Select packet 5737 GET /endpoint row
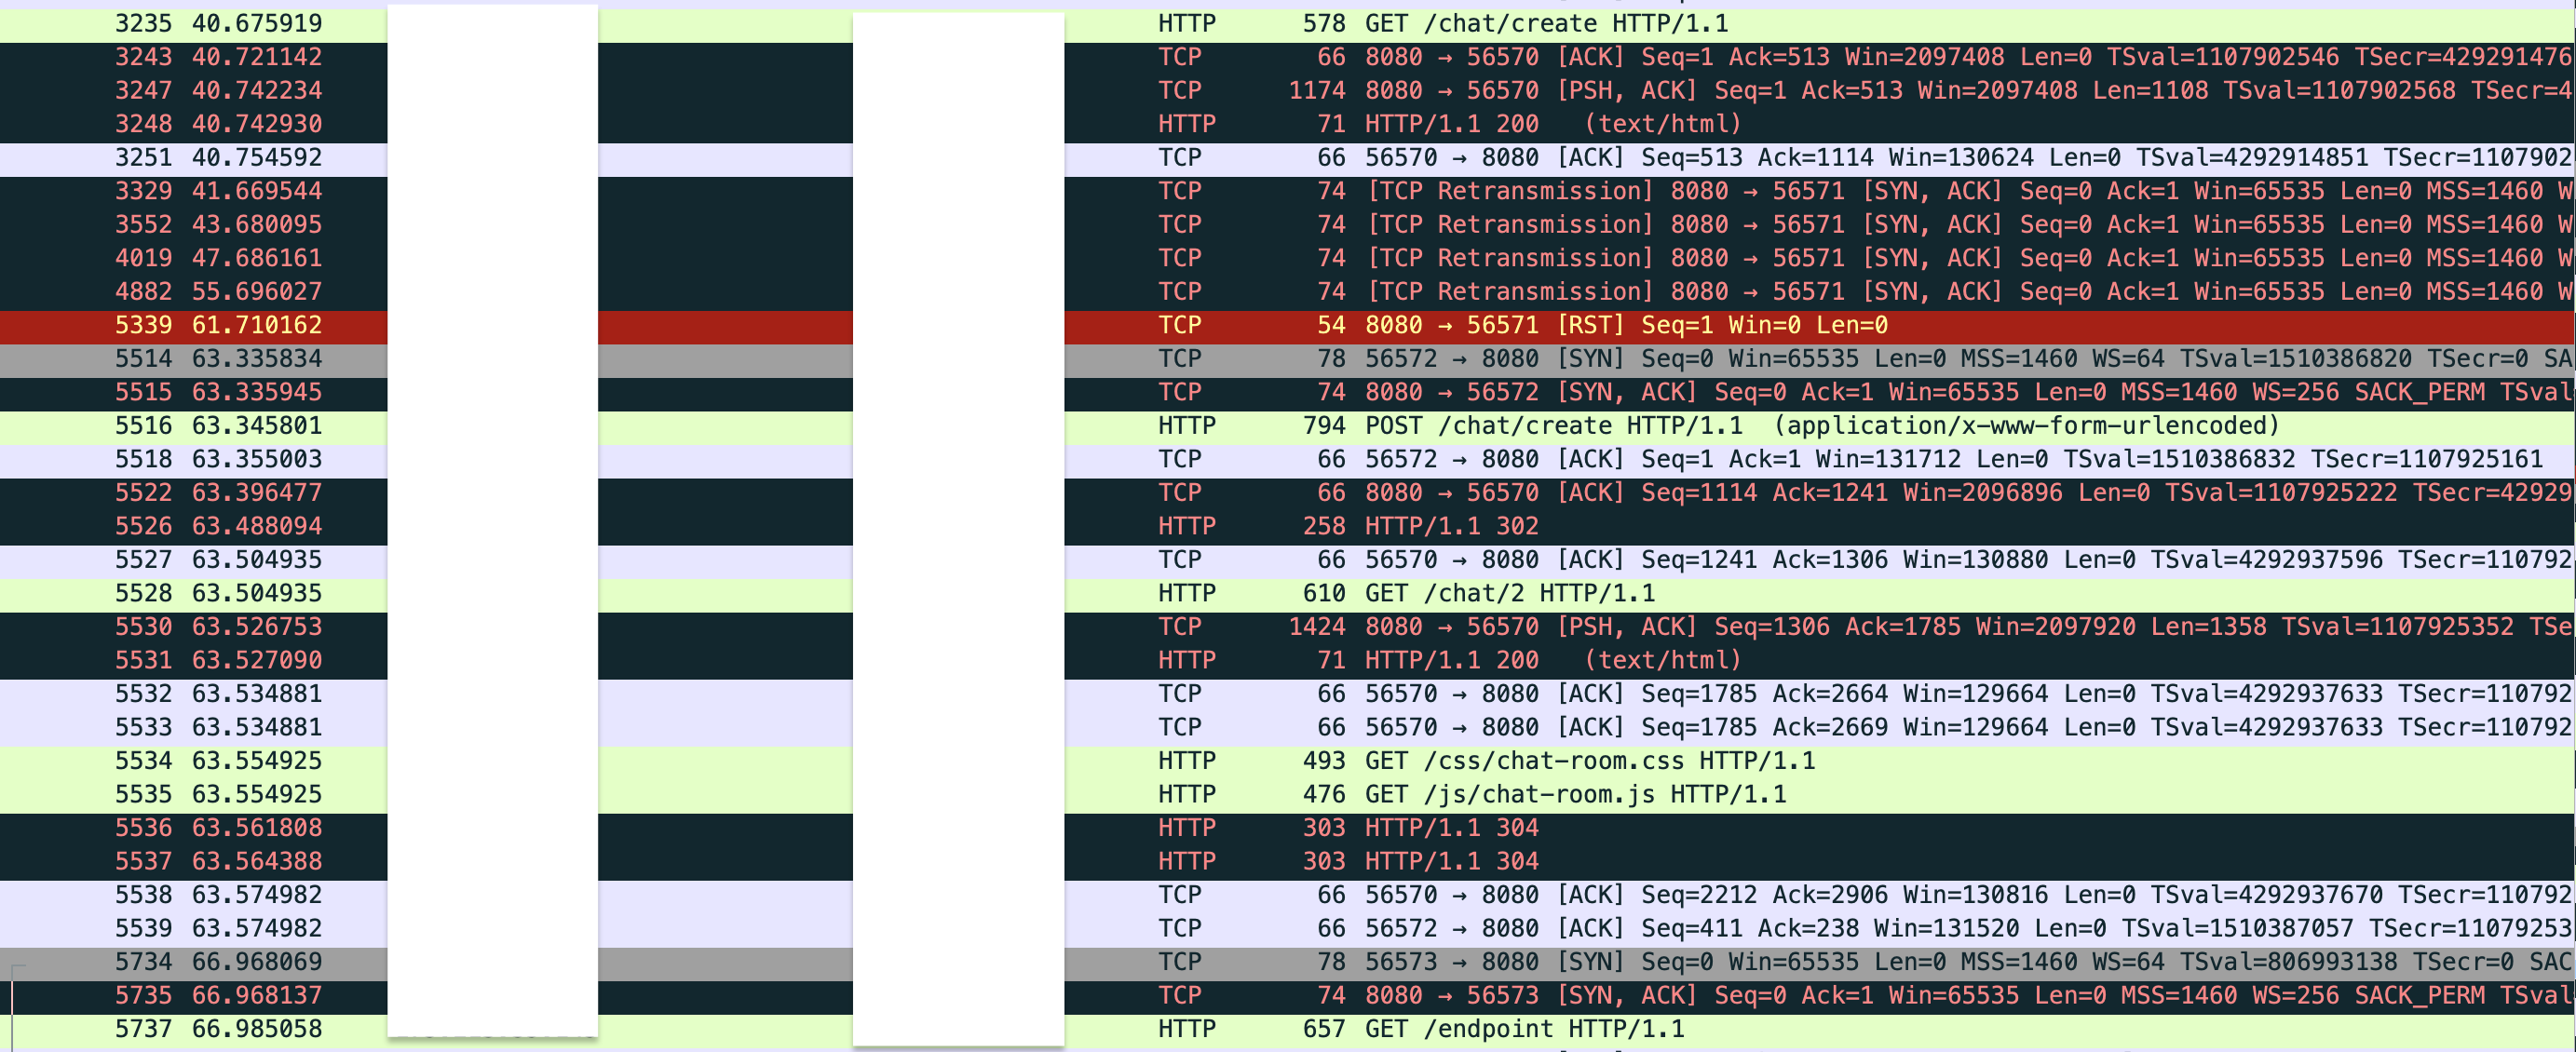 pos(1524,1029)
